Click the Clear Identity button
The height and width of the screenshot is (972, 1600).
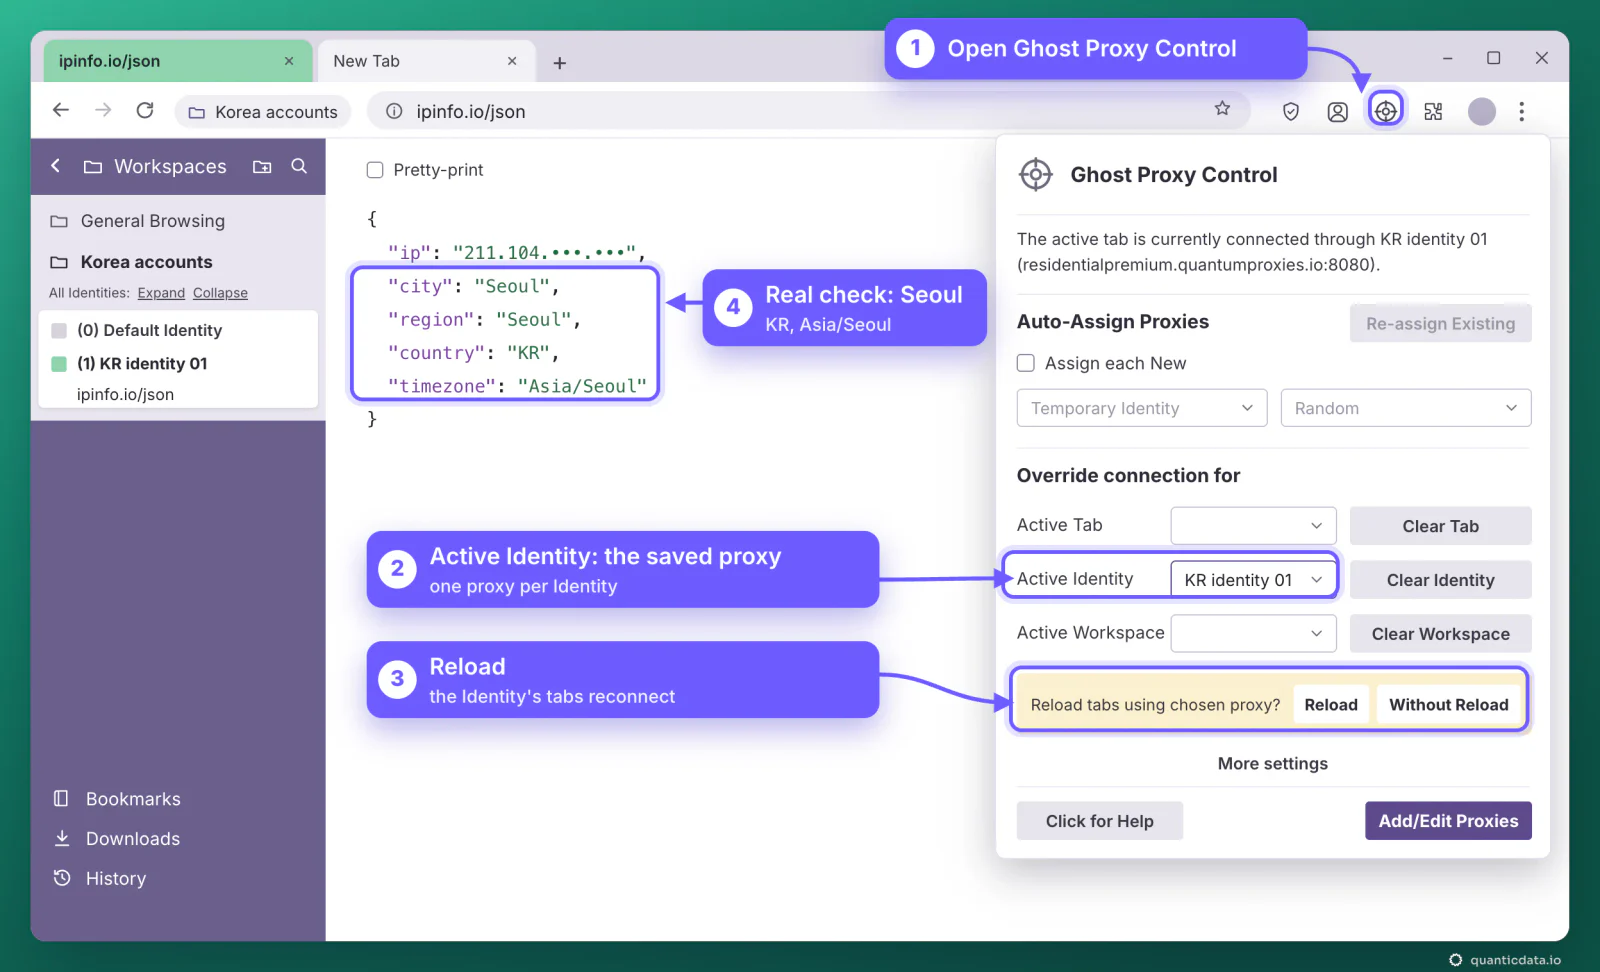[1440, 580]
